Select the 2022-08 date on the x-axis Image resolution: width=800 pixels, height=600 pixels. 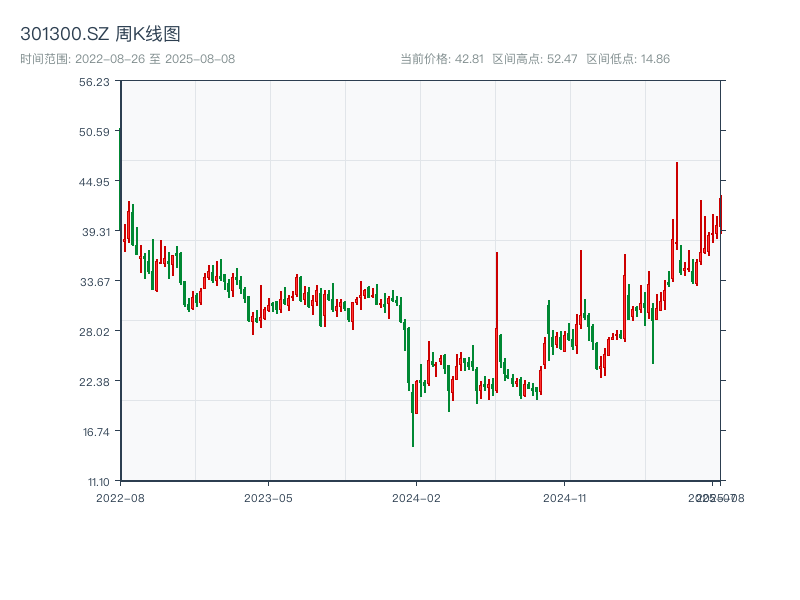120,497
